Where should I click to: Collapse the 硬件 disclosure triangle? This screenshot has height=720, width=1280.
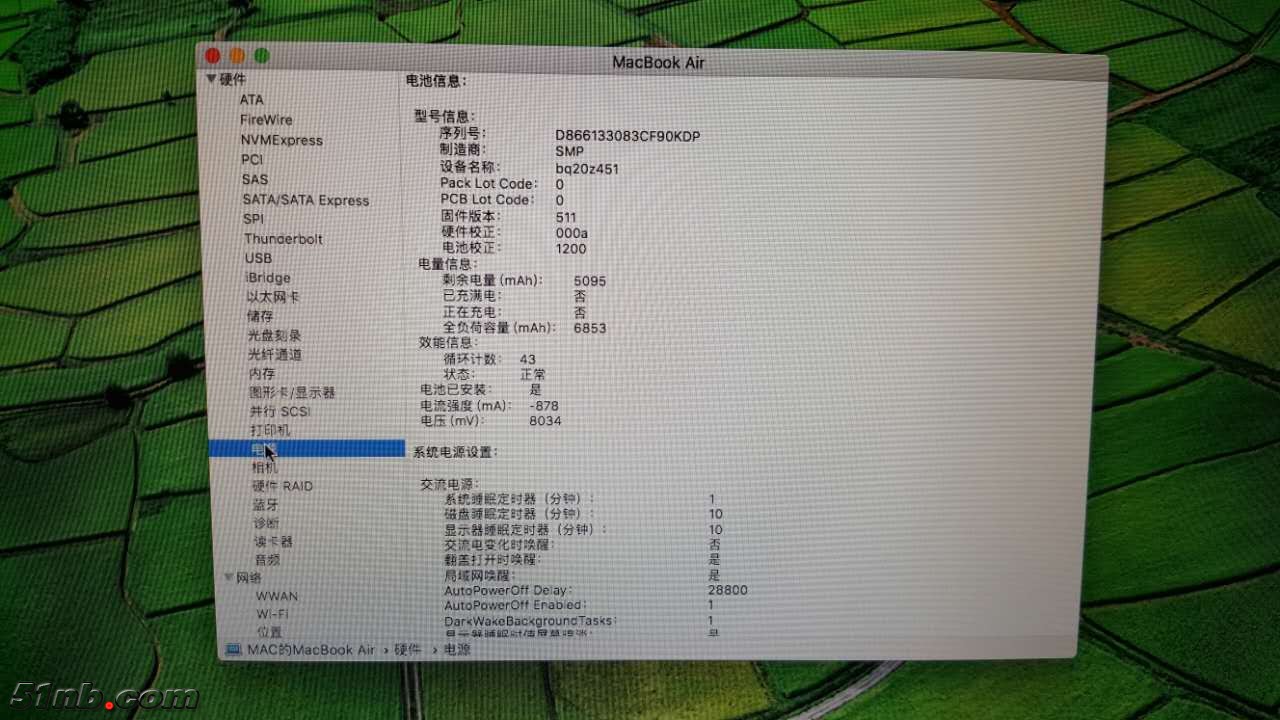211,78
